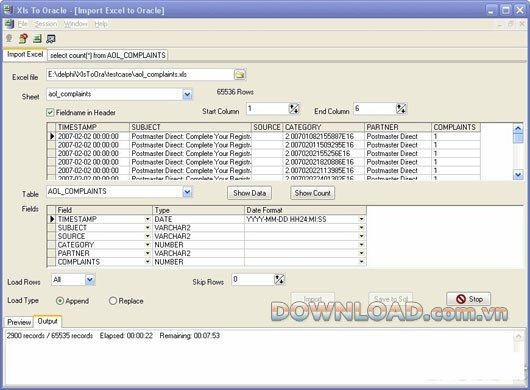Minimize the inner Import Excel child window
The height and width of the screenshot is (390, 530).
(x=500, y=24)
